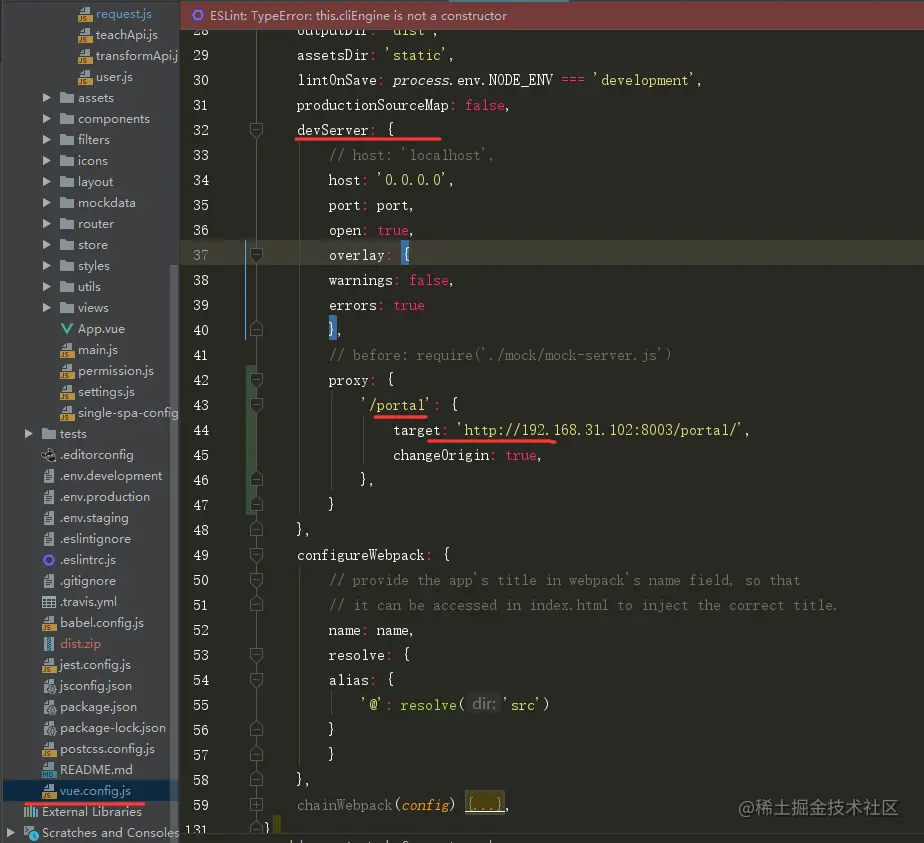Expand the filters folder arrow
Image resolution: width=924 pixels, height=843 pixels.
click(x=47, y=140)
